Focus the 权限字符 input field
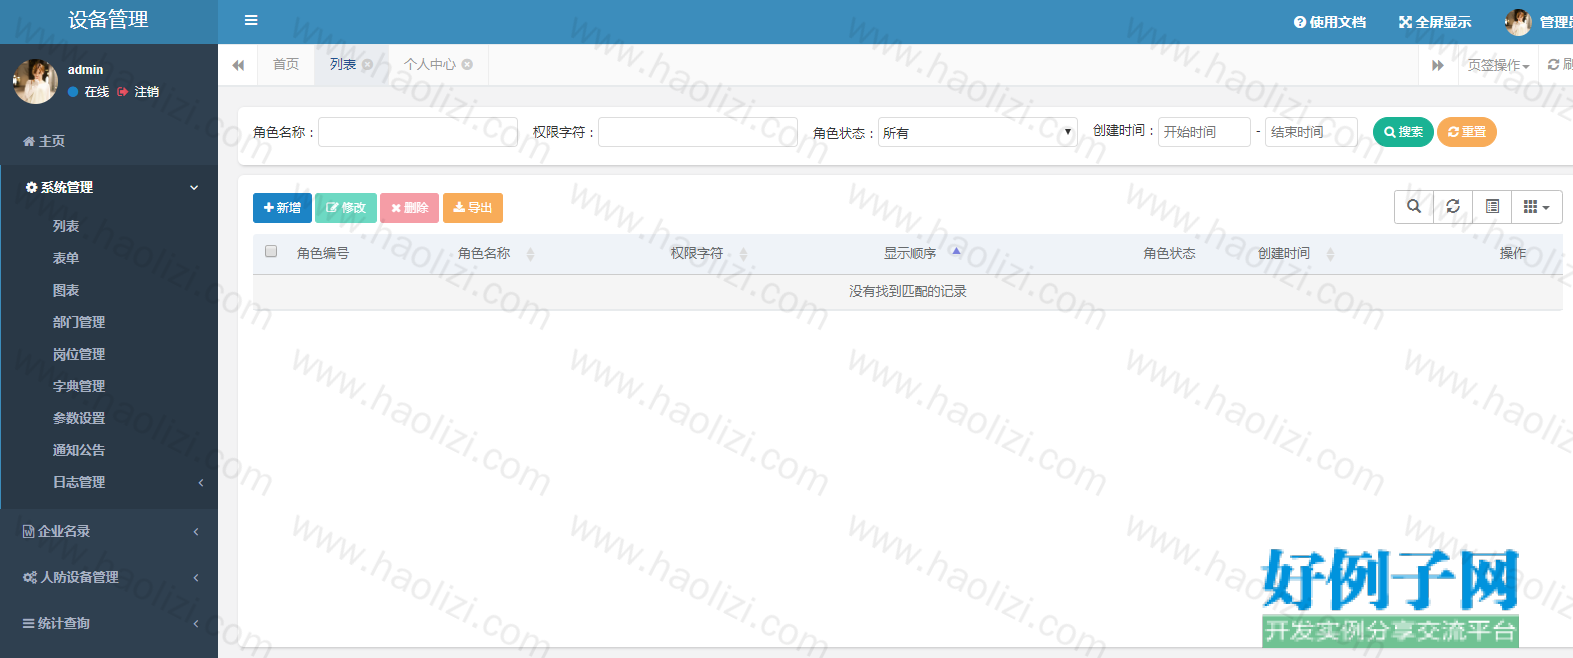This screenshot has height=658, width=1573. point(698,132)
